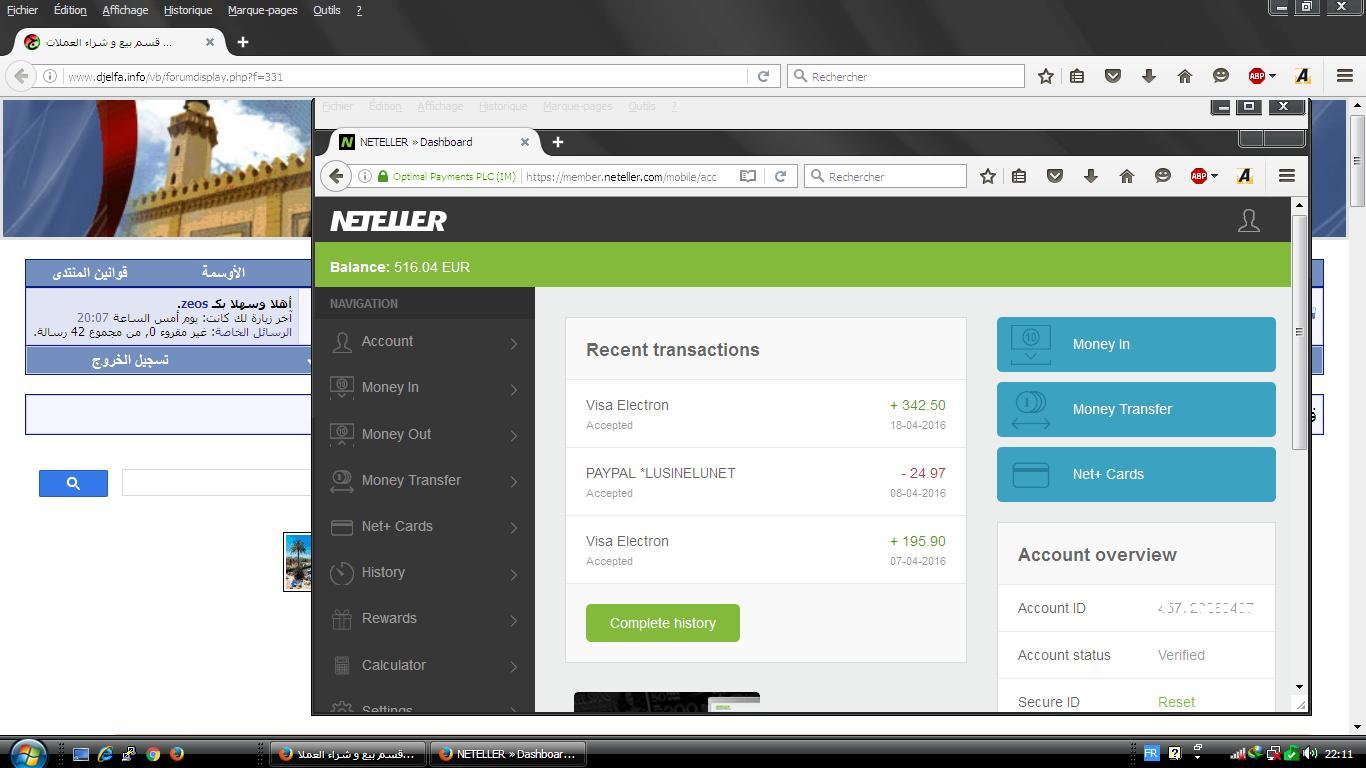Screen dimensions: 1366x768
Task: Expand Money Transfer navigation item
Action: click(x=424, y=480)
